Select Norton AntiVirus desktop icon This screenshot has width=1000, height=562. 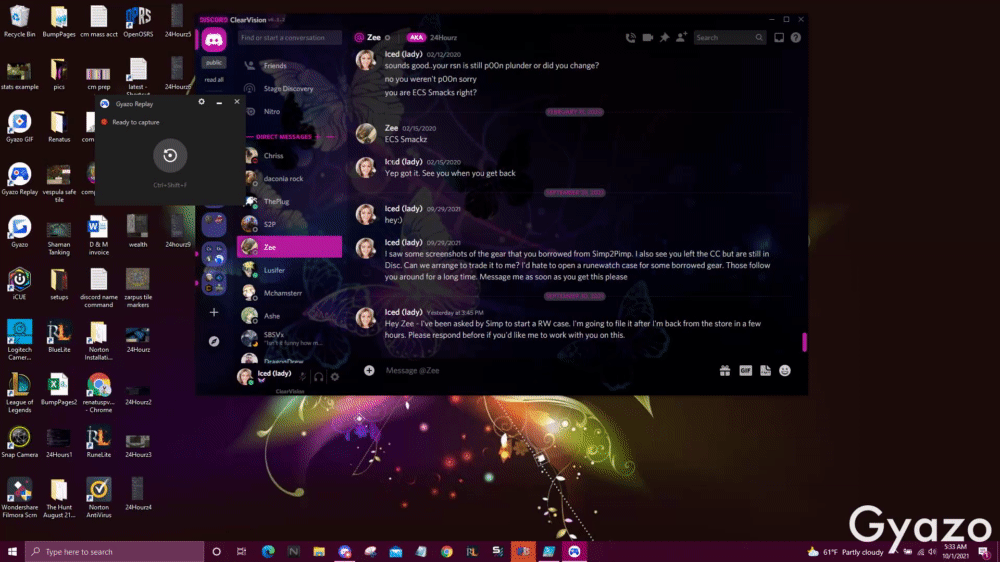(98, 498)
